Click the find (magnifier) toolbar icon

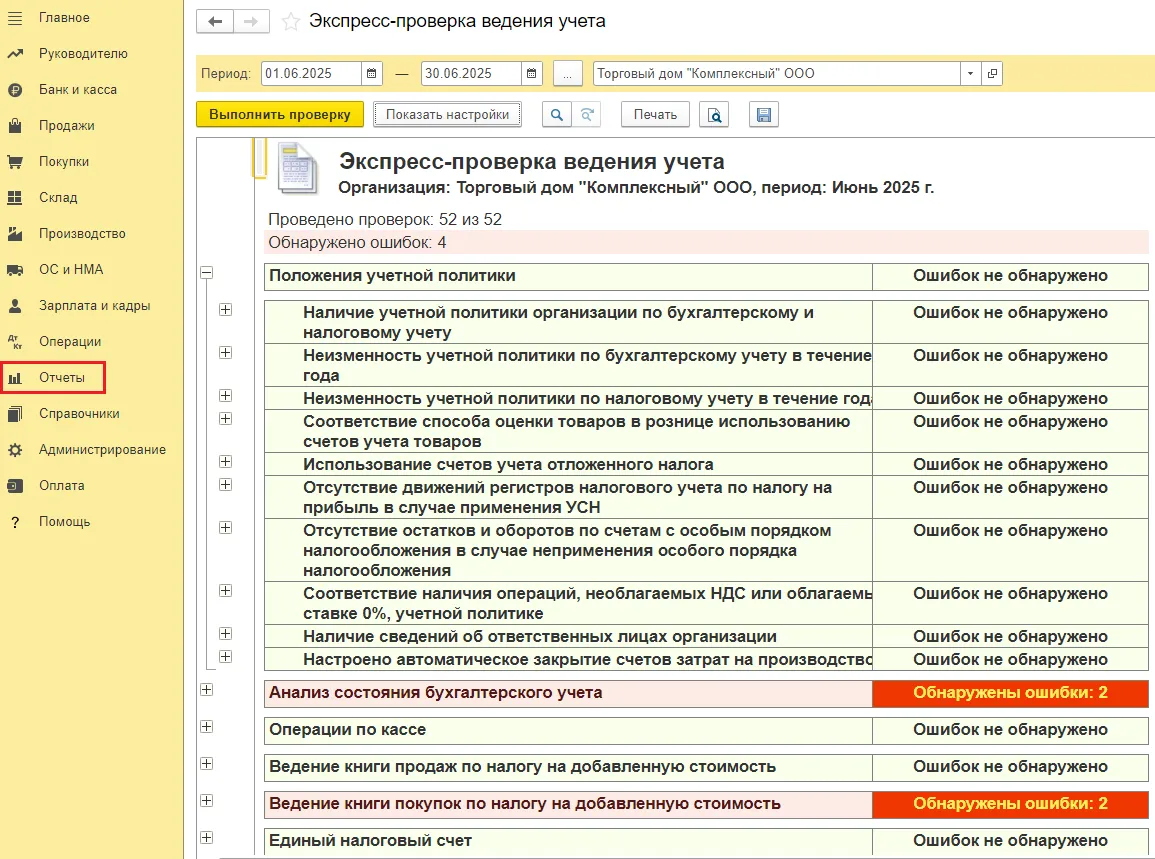point(556,114)
